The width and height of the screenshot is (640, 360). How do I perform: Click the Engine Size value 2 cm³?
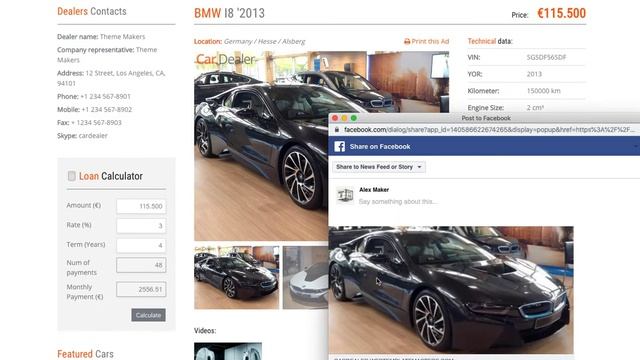[535, 108]
